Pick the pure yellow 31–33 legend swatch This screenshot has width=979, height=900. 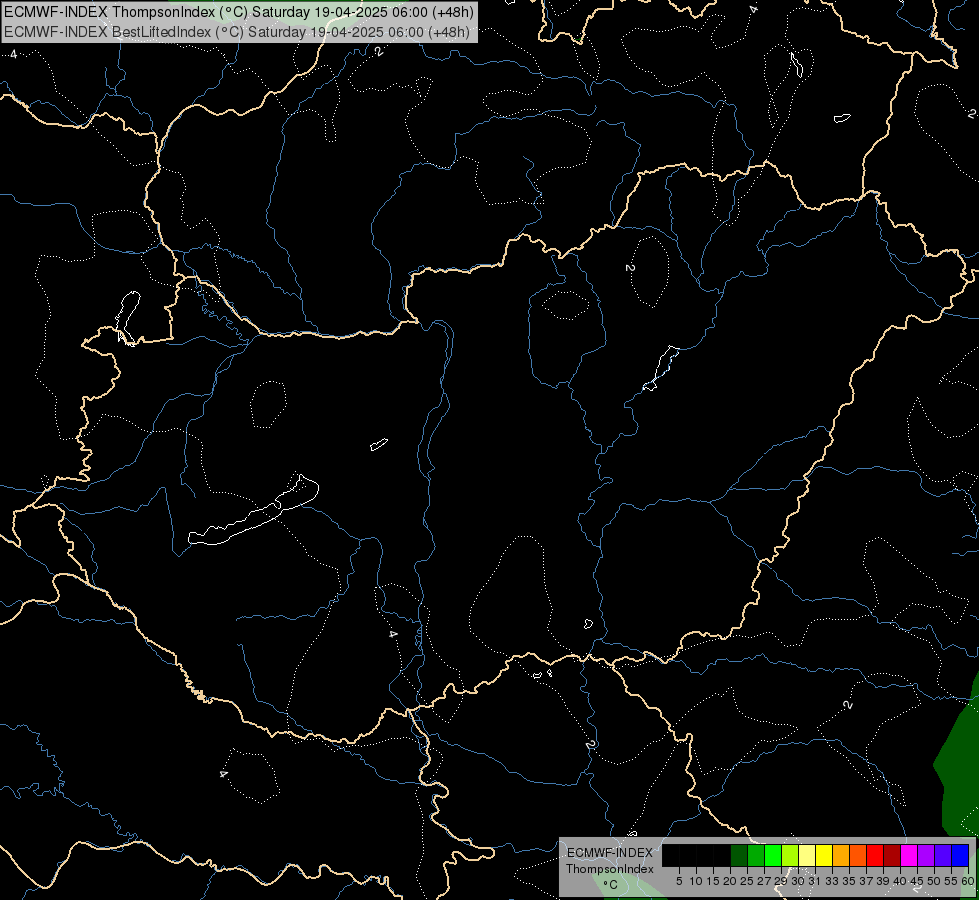point(824,855)
